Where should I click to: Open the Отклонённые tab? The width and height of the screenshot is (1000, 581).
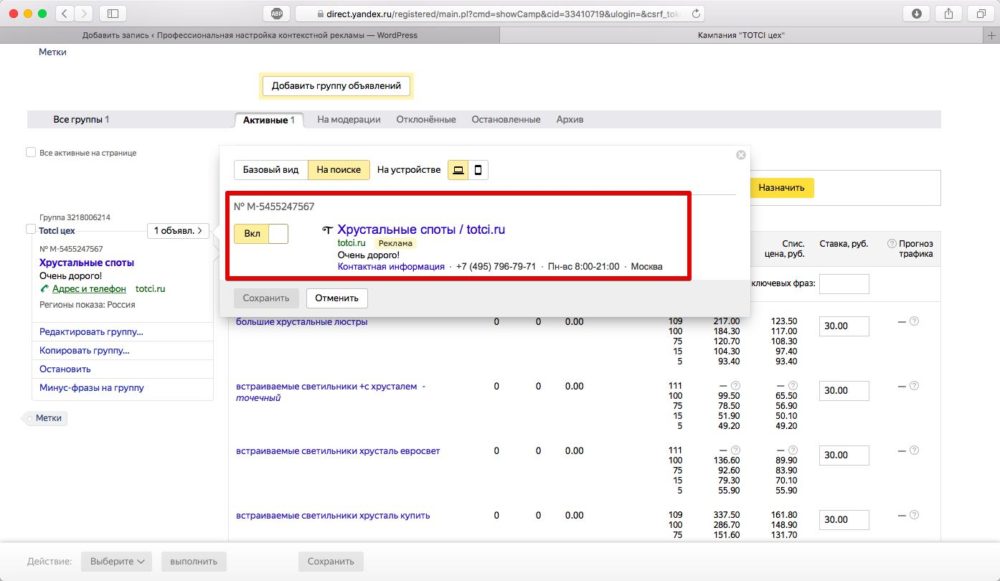(426, 119)
